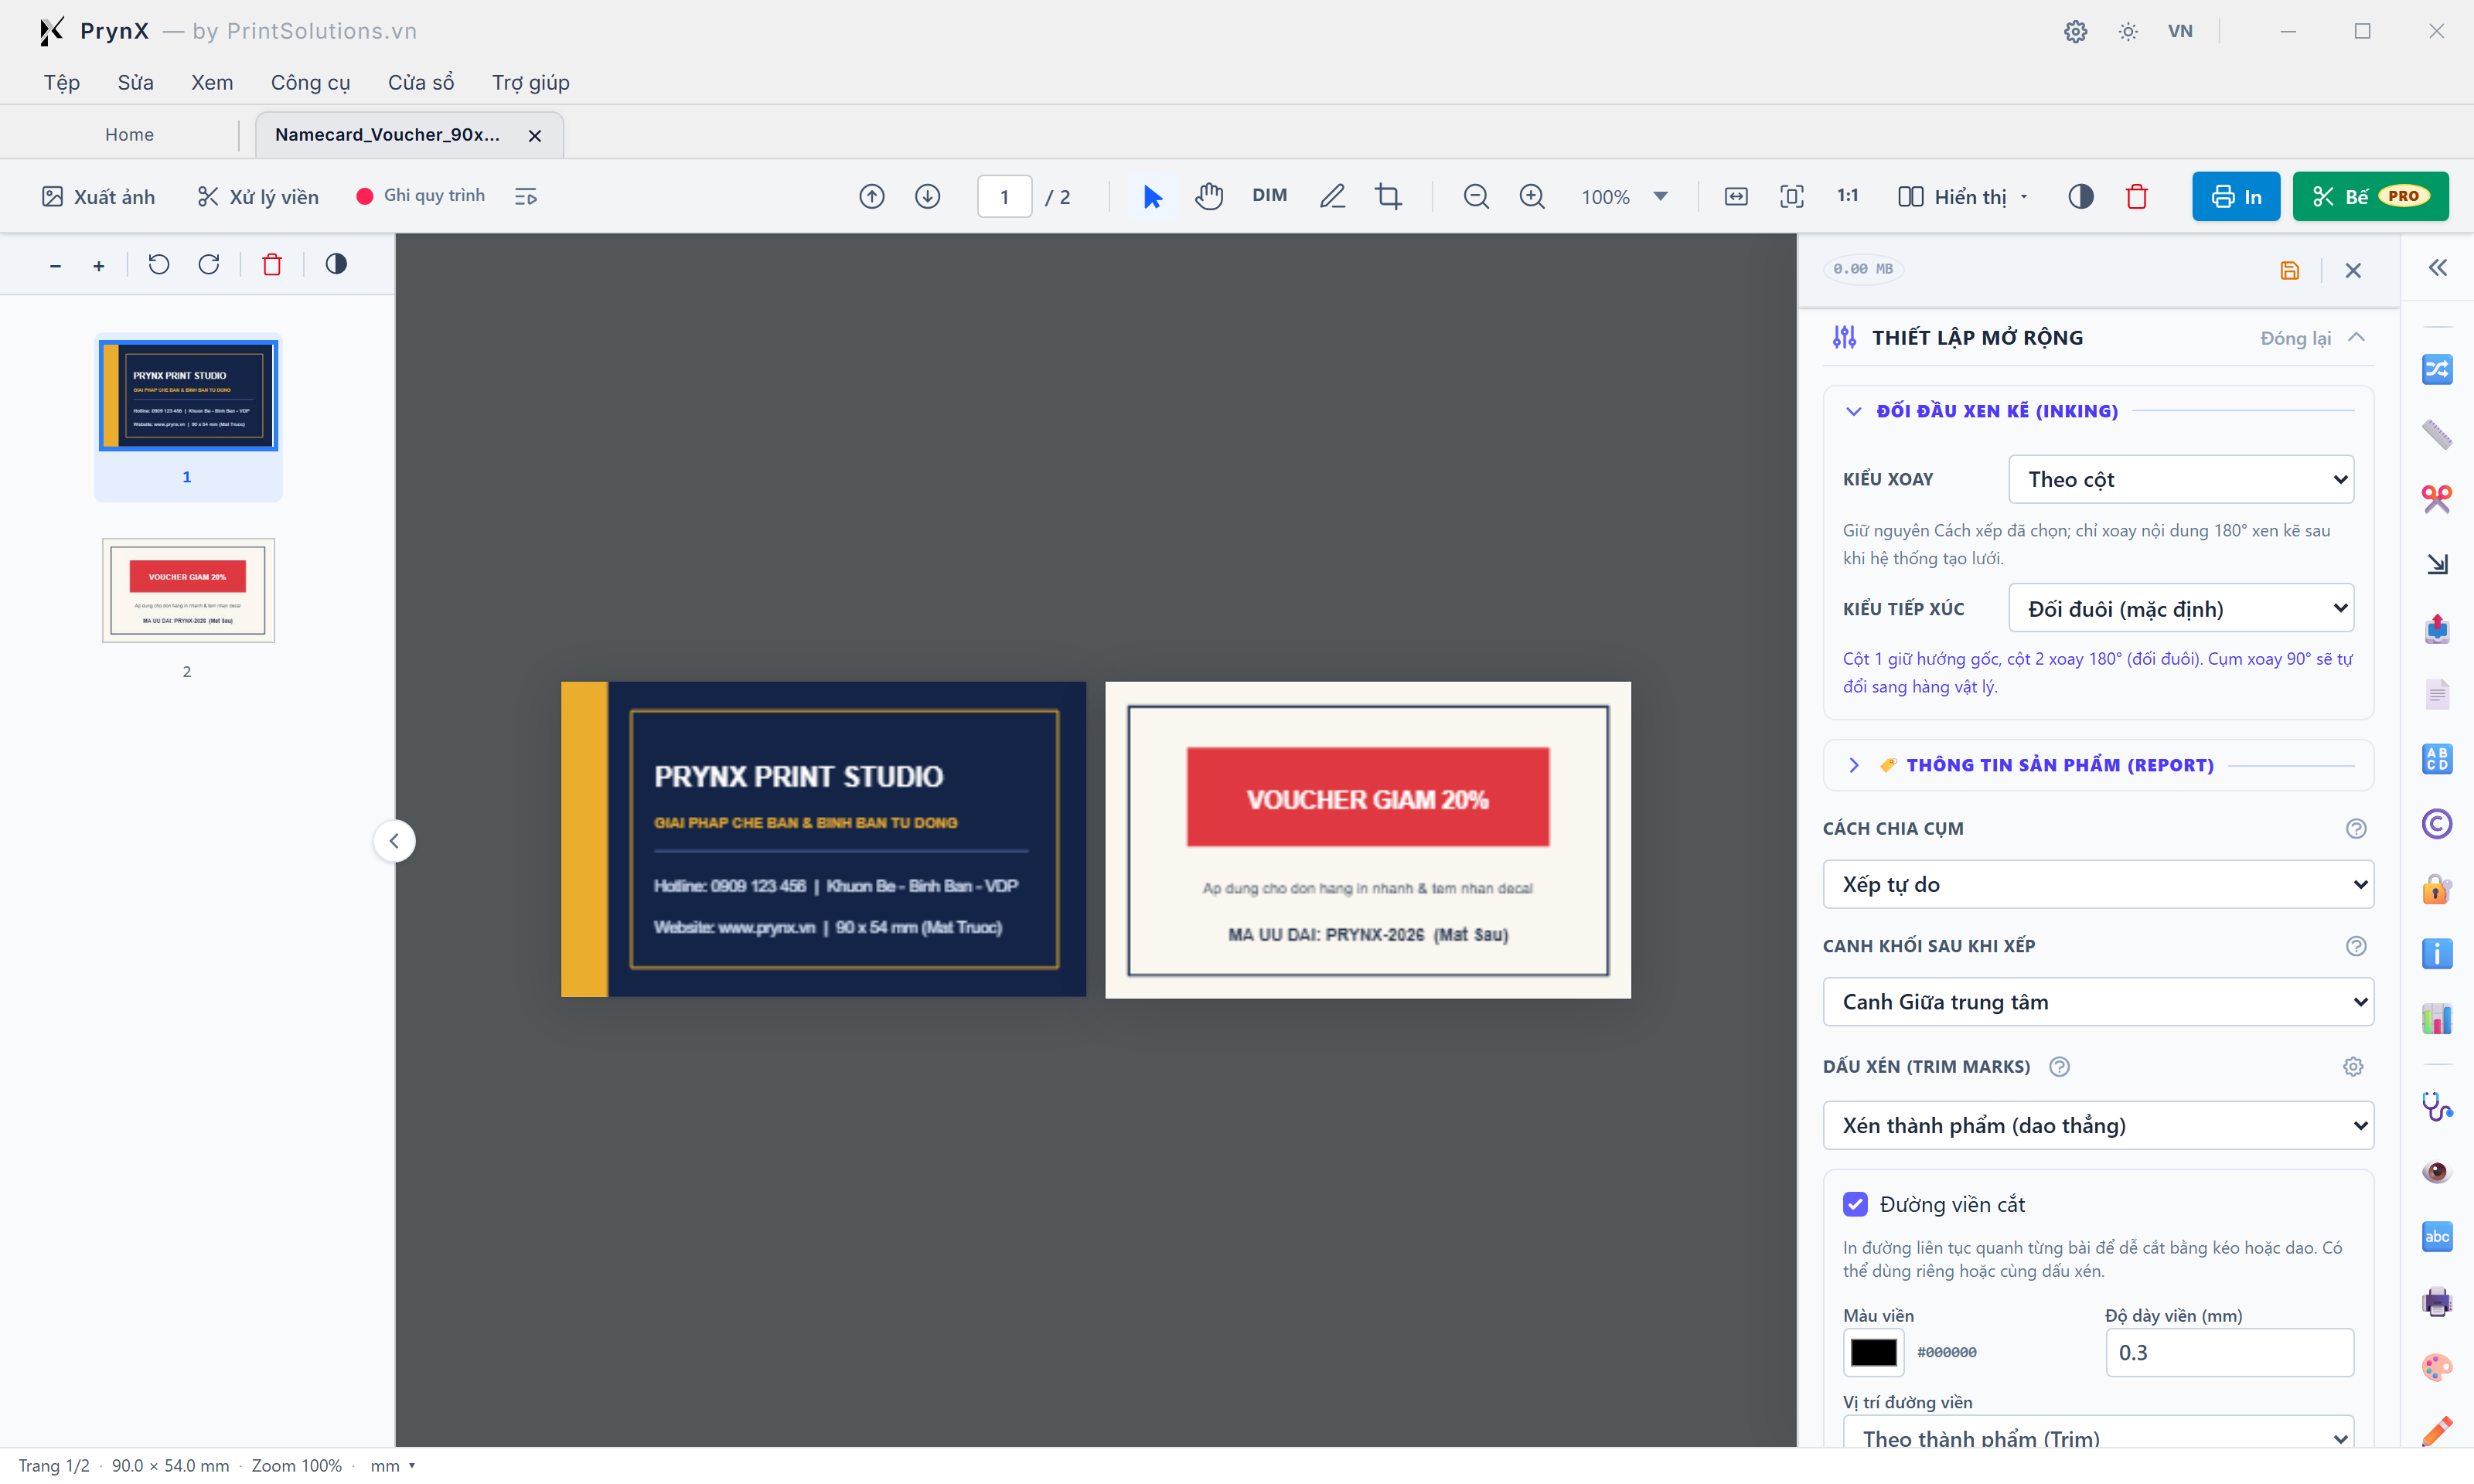Image resolution: width=2474 pixels, height=1484 pixels.
Task: Toggle the contrast view icon in the toolbar
Action: pyautogui.click(x=2081, y=196)
